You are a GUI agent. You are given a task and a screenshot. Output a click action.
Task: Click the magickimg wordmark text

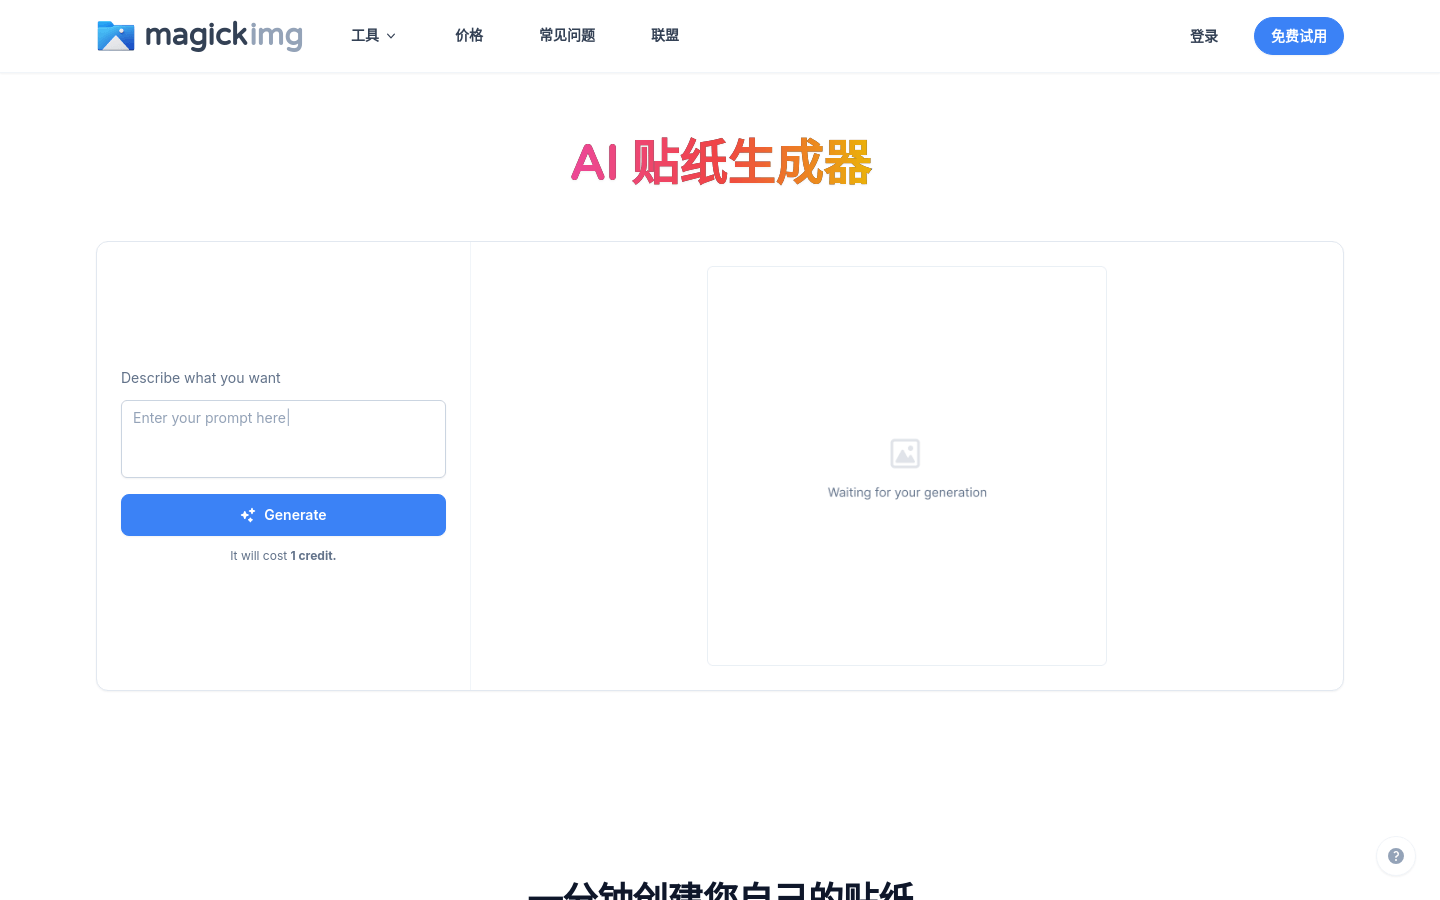(x=224, y=36)
